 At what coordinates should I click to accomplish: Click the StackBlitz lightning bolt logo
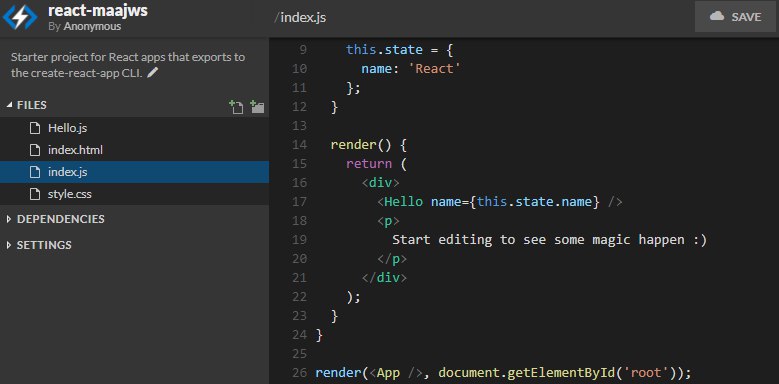click(20, 17)
